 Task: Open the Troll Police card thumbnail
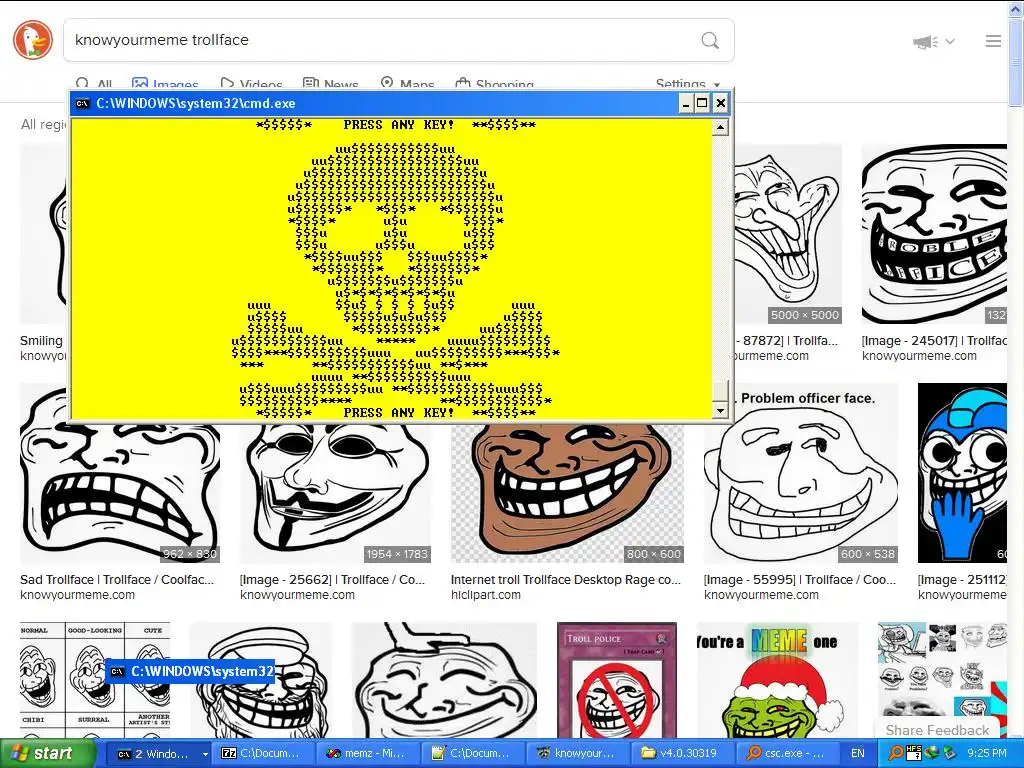click(x=617, y=680)
